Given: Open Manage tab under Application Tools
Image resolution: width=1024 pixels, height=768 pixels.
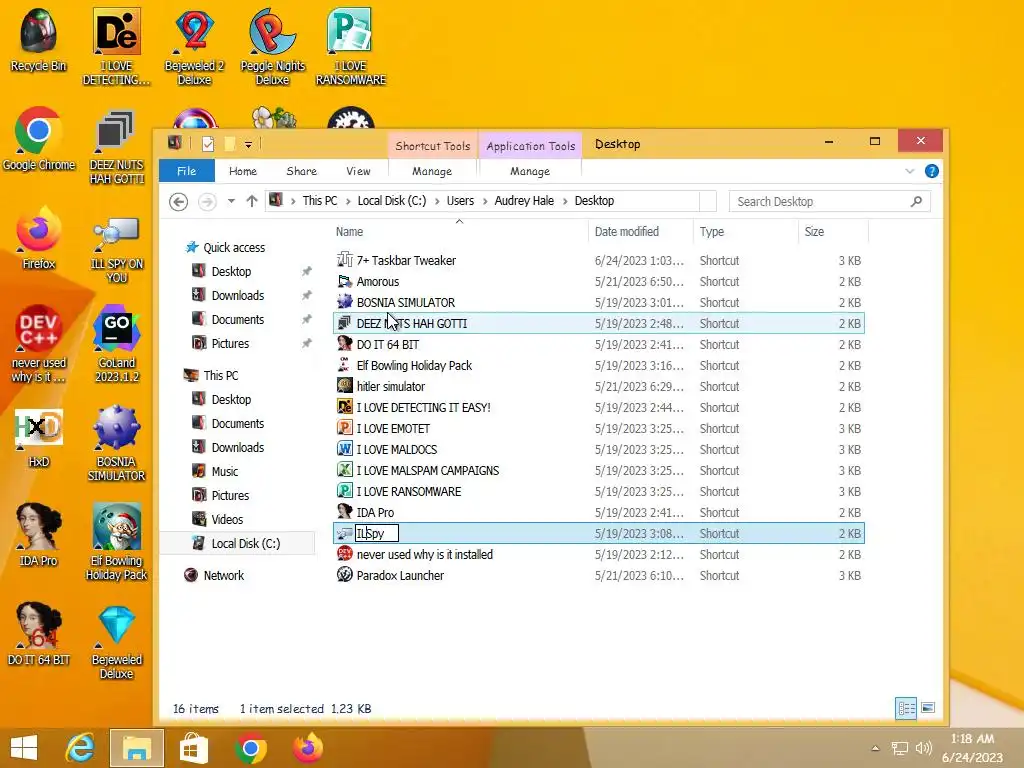Looking at the screenshot, I should [530, 171].
